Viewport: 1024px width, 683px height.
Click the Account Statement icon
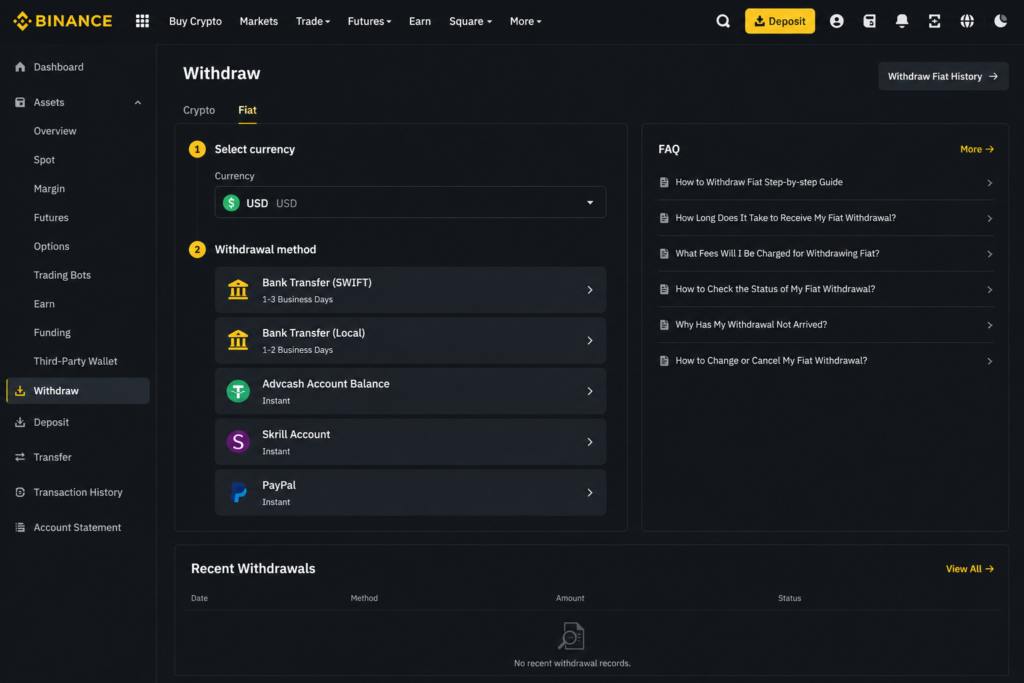click(20, 527)
